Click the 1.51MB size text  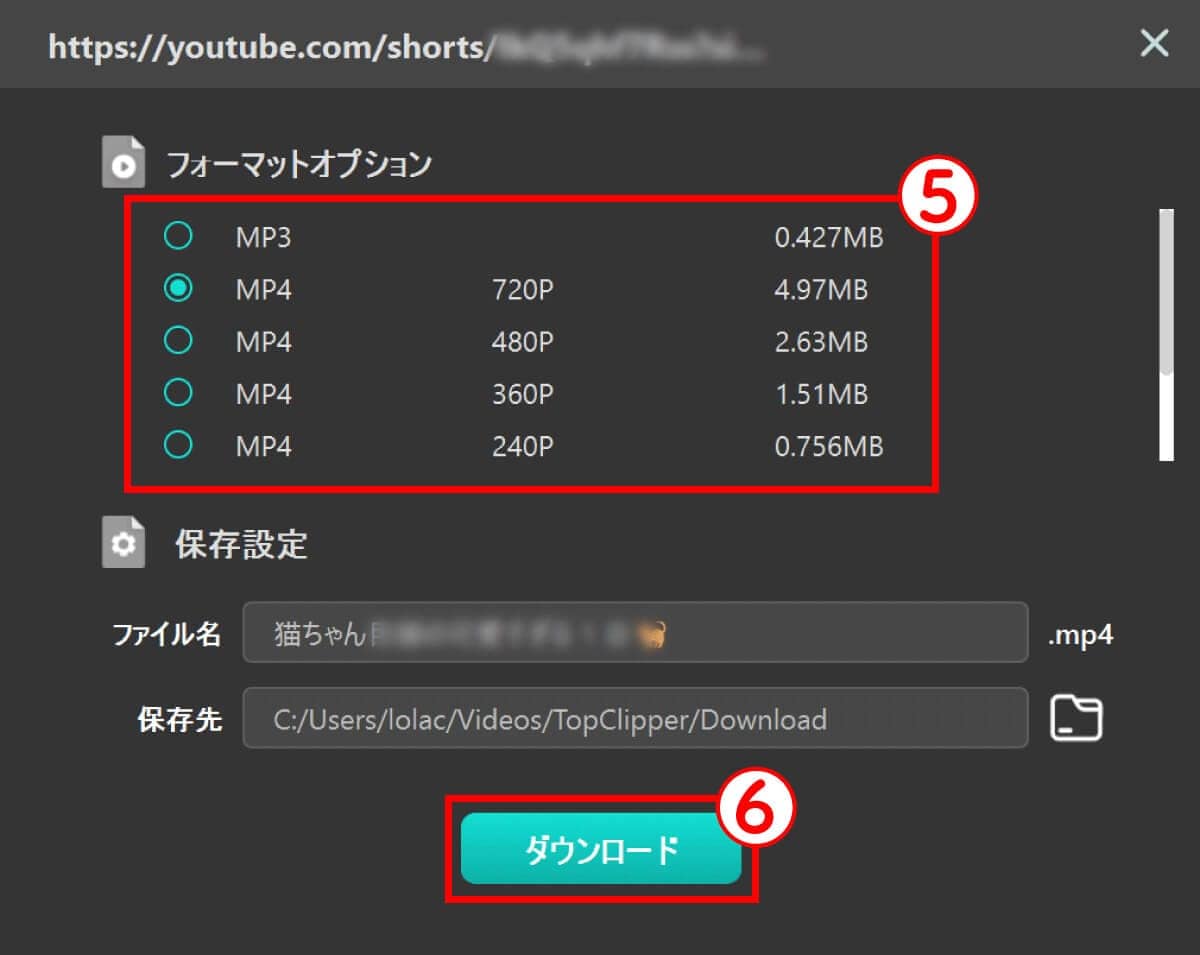[821, 394]
